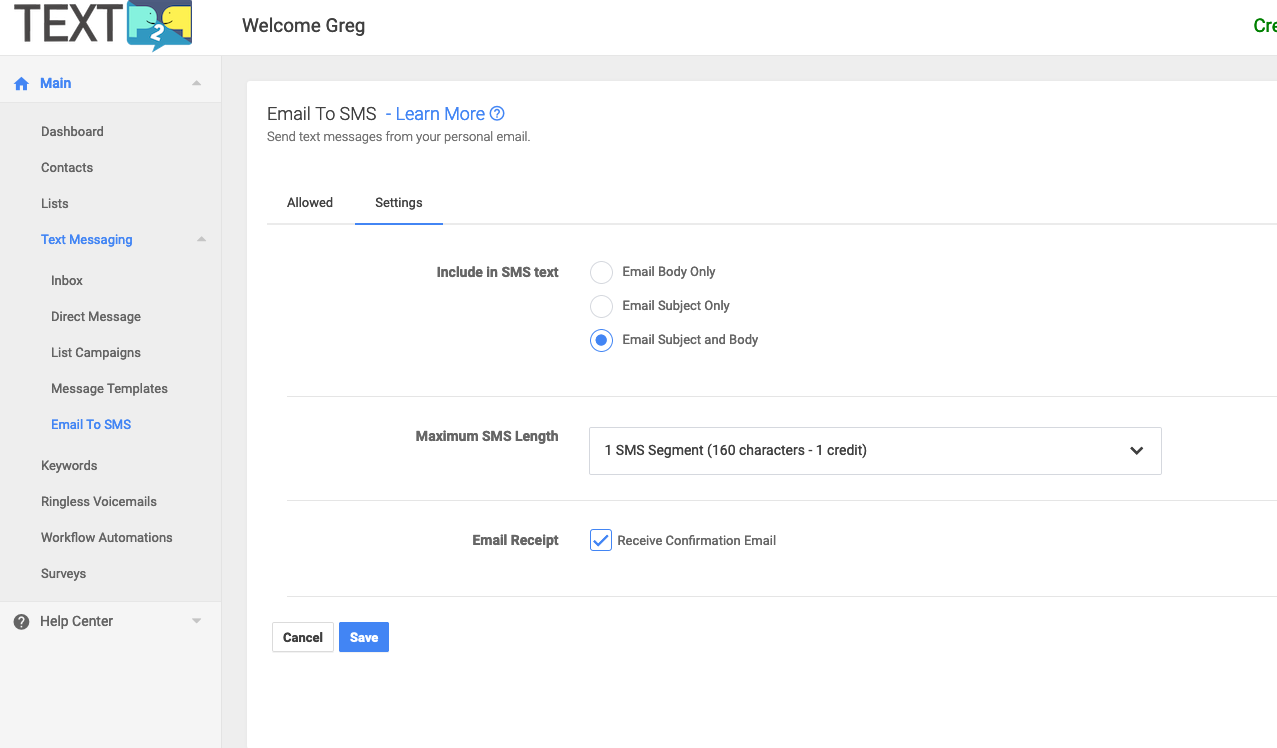Viewport: 1277px width, 748px height.
Task: Open Workflow Automations in the sidebar
Action: point(107,538)
